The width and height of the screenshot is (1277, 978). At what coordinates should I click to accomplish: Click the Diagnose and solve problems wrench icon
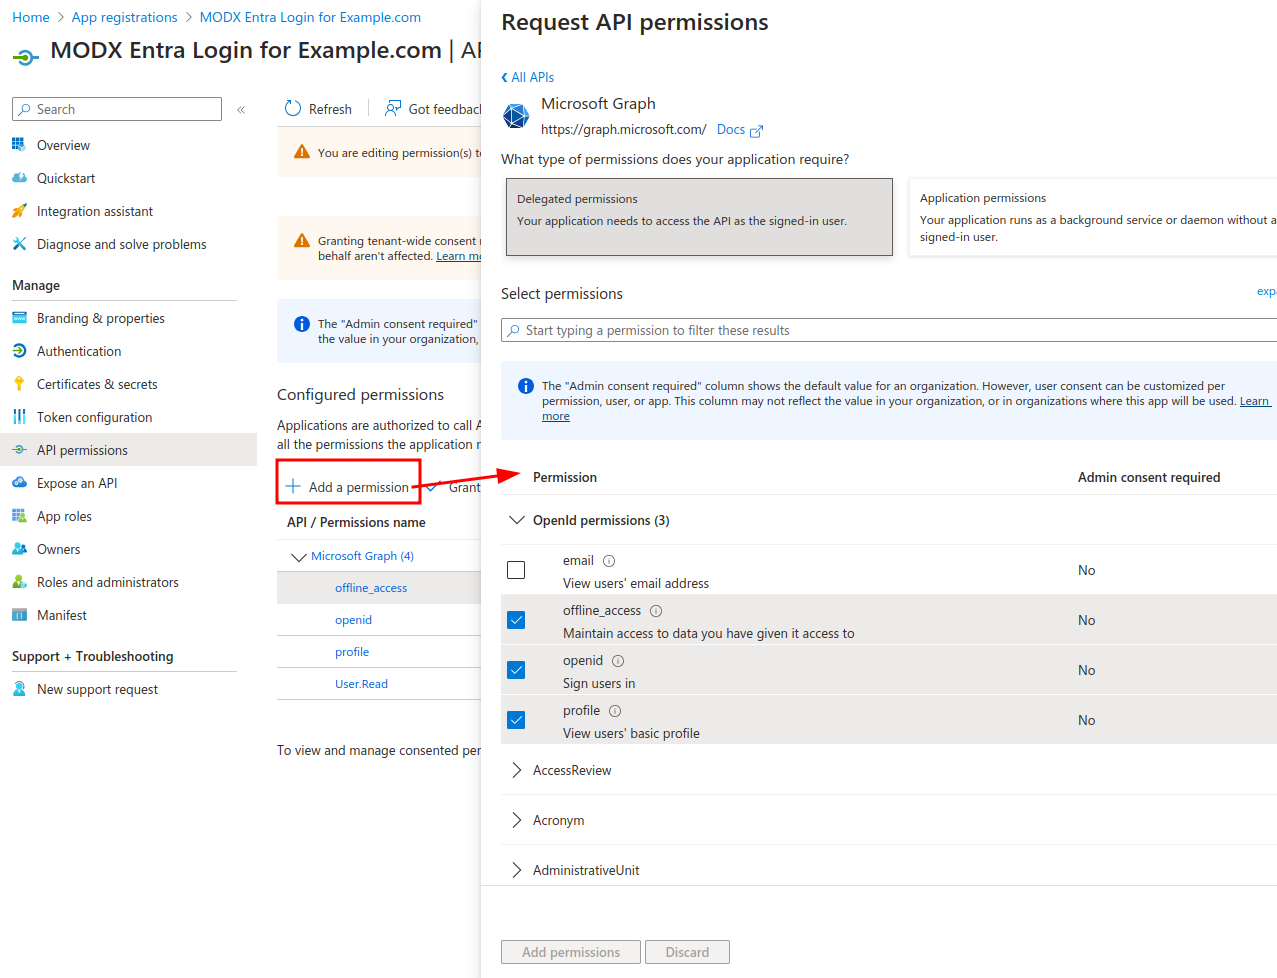19,244
